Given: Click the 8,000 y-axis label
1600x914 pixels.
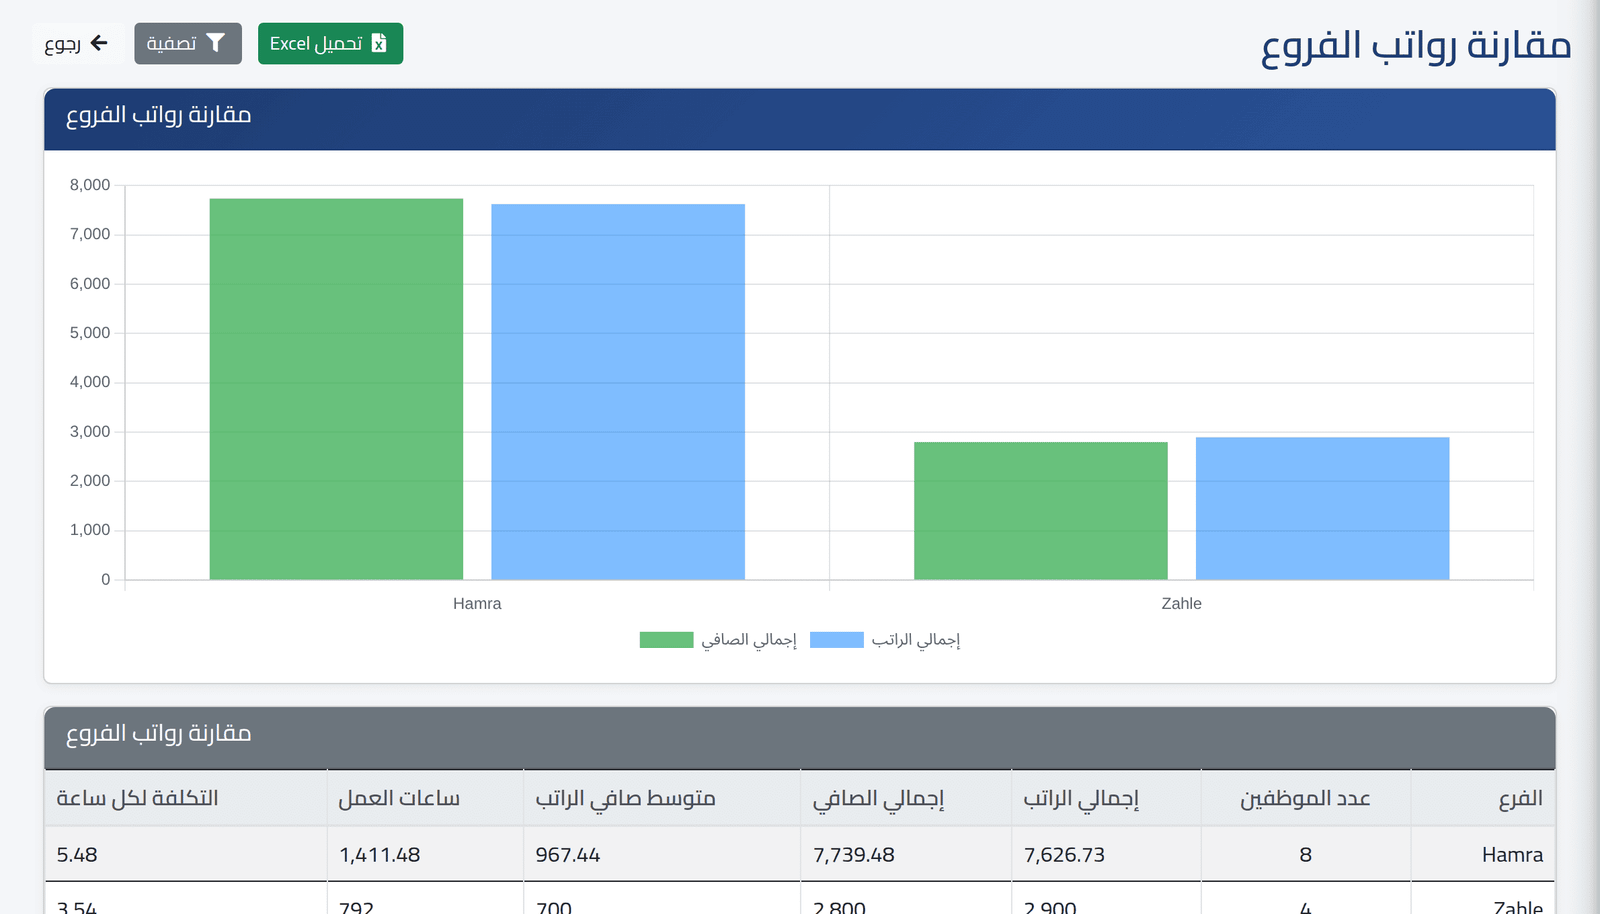Looking at the screenshot, I should 90,185.
